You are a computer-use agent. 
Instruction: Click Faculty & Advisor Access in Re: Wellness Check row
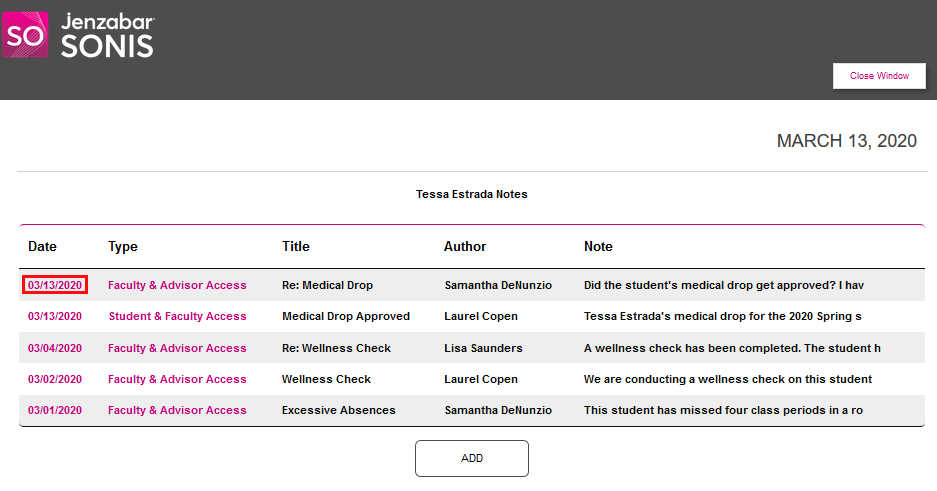(177, 348)
